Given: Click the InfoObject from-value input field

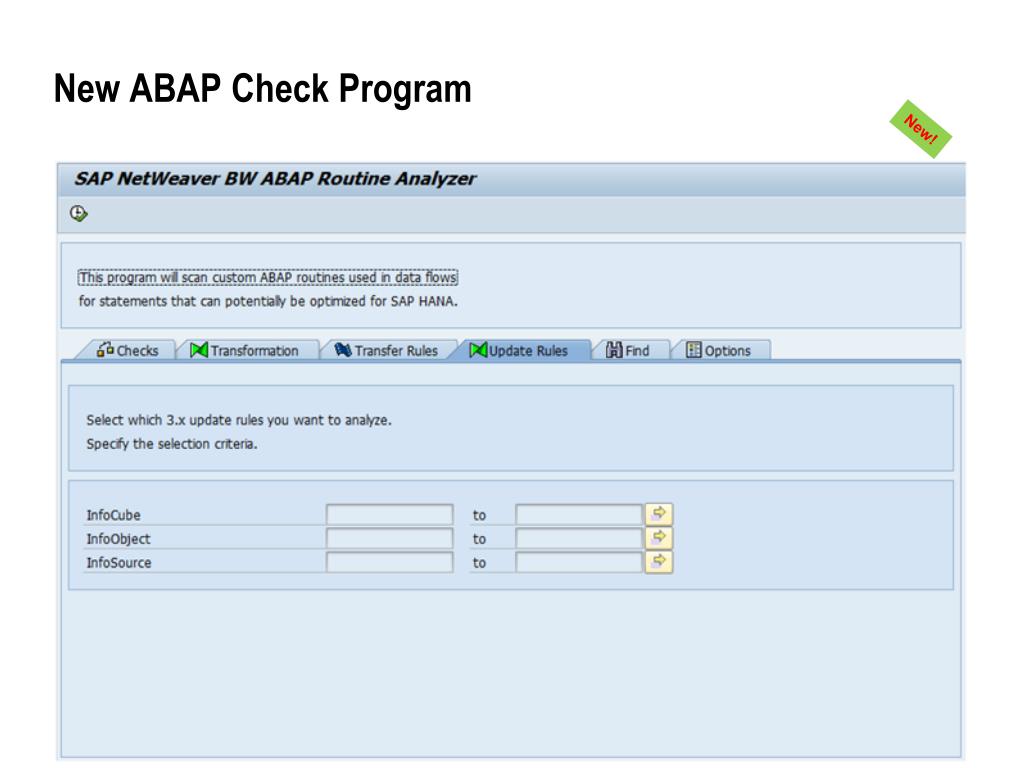Looking at the screenshot, I should tap(389, 538).
